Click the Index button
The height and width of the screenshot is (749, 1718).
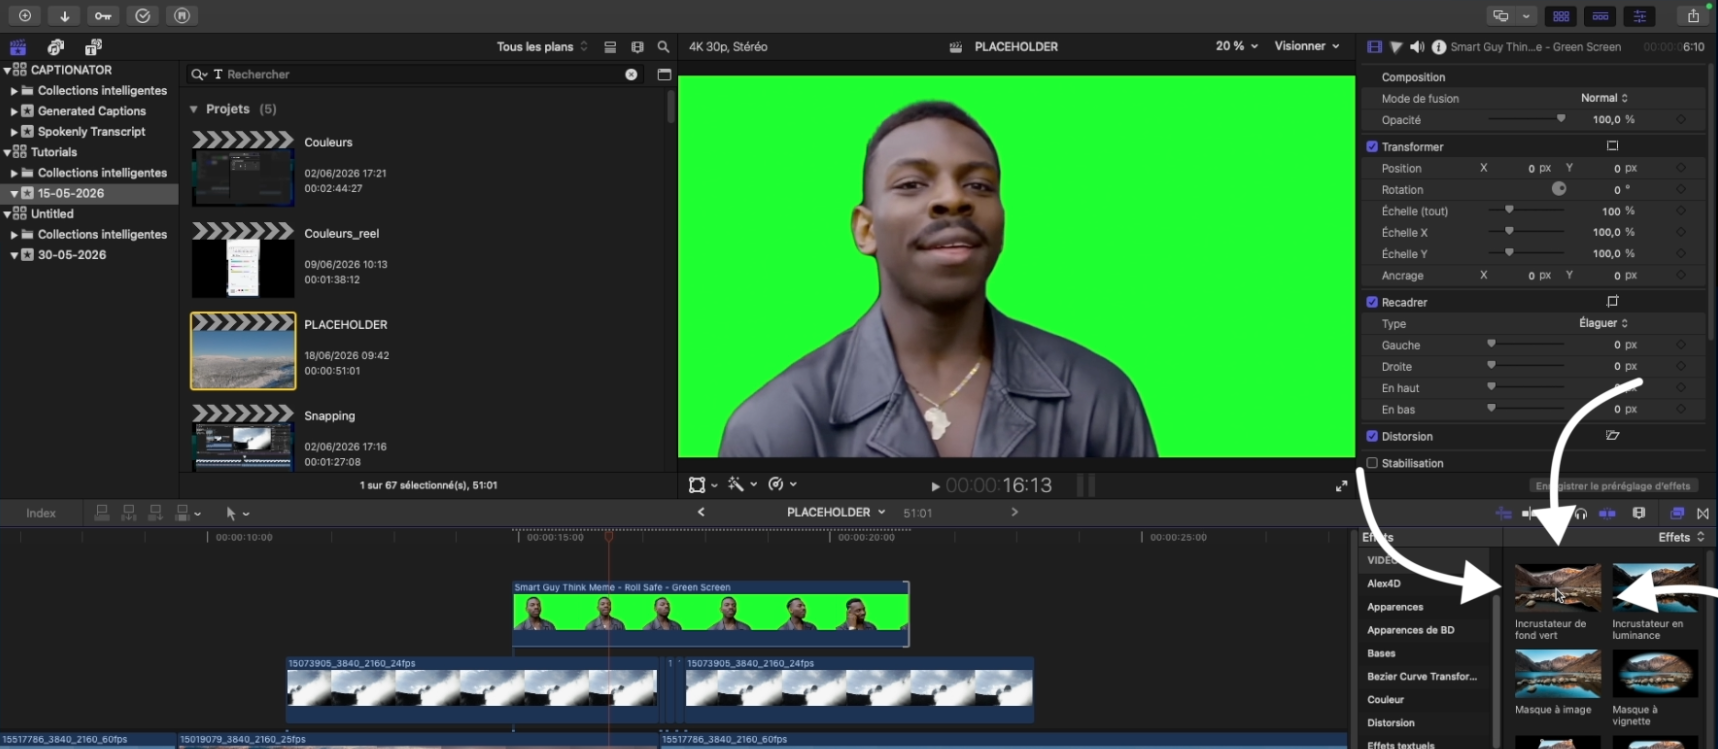41,513
